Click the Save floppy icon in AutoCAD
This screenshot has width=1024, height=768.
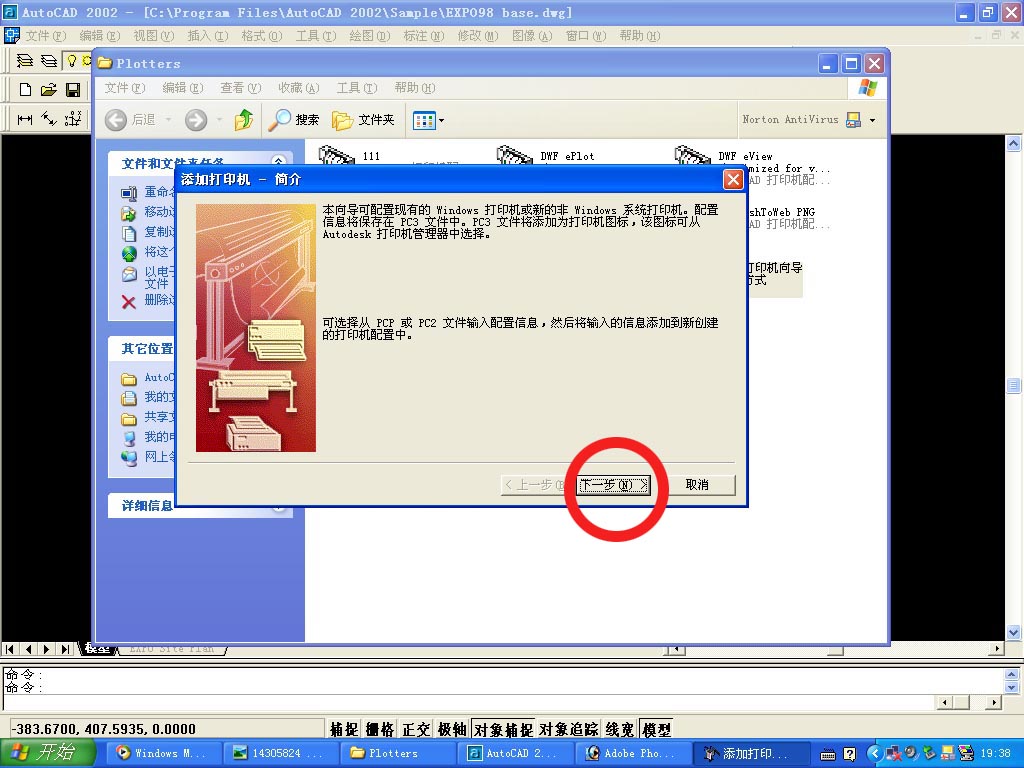[73, 89]
